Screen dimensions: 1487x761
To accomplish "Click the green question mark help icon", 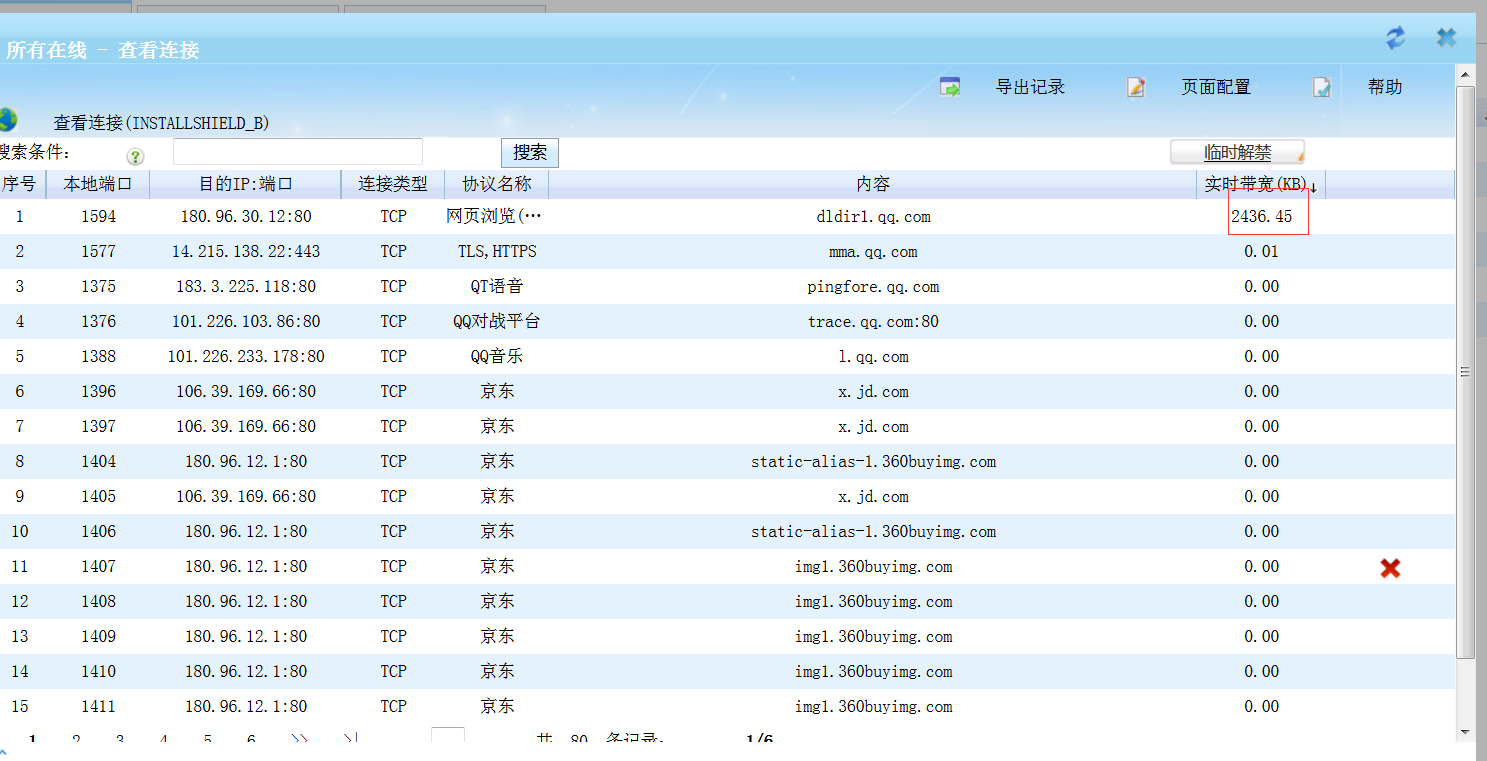I will pyautogui.click(x=135, y=156).
